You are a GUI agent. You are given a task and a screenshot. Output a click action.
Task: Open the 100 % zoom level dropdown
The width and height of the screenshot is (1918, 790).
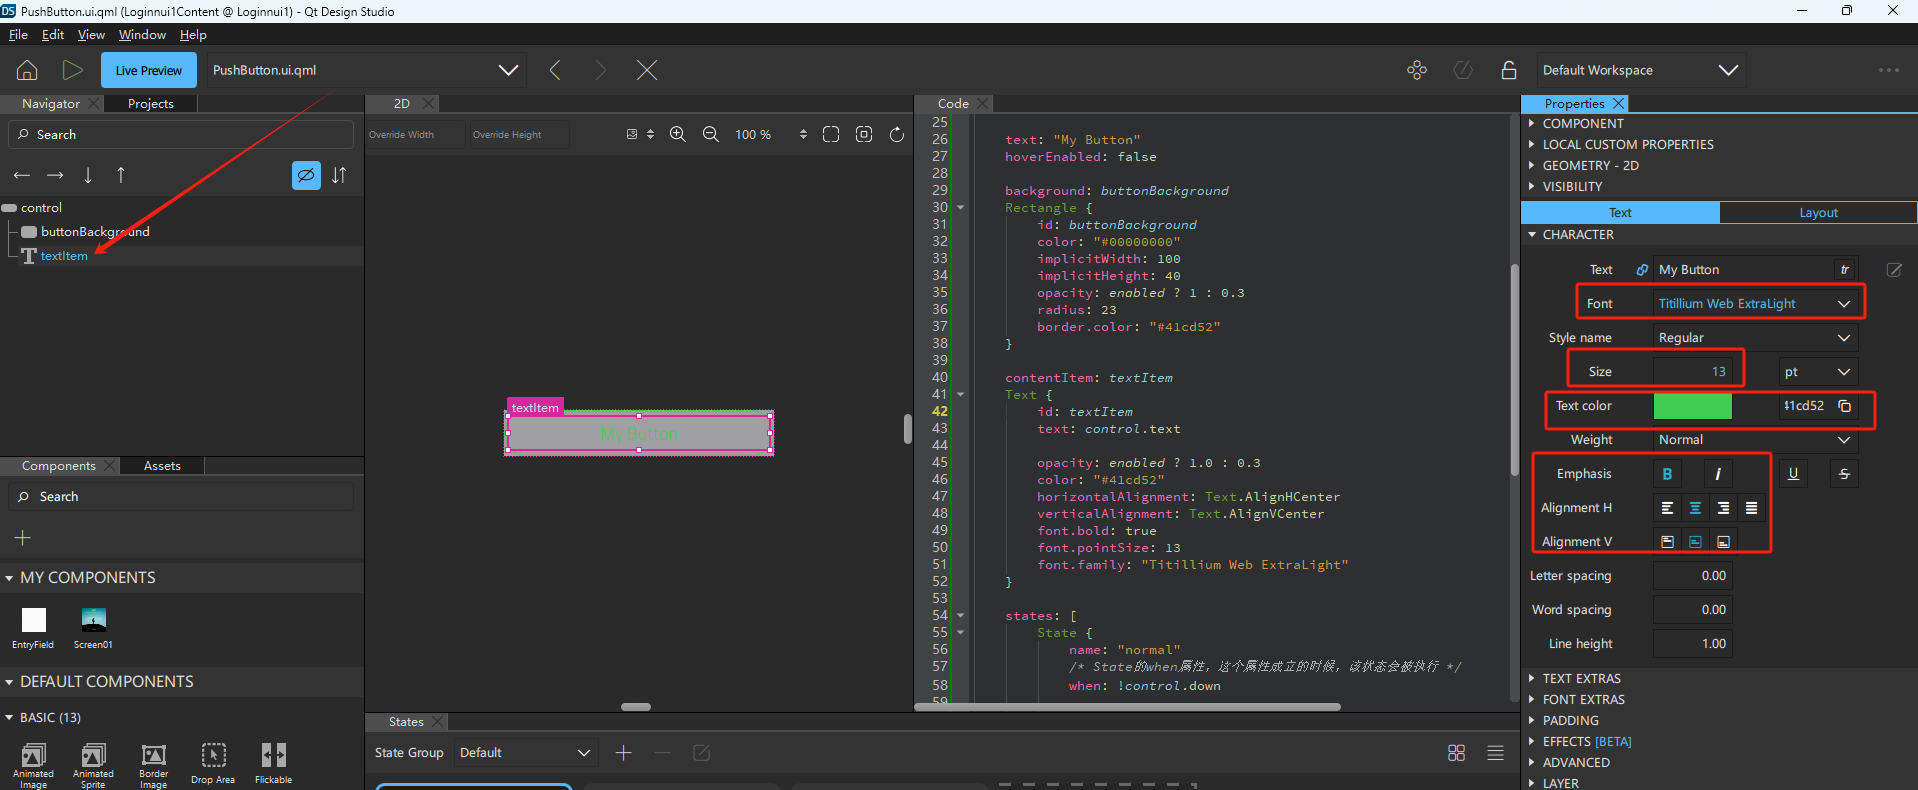tap(770, 135)
